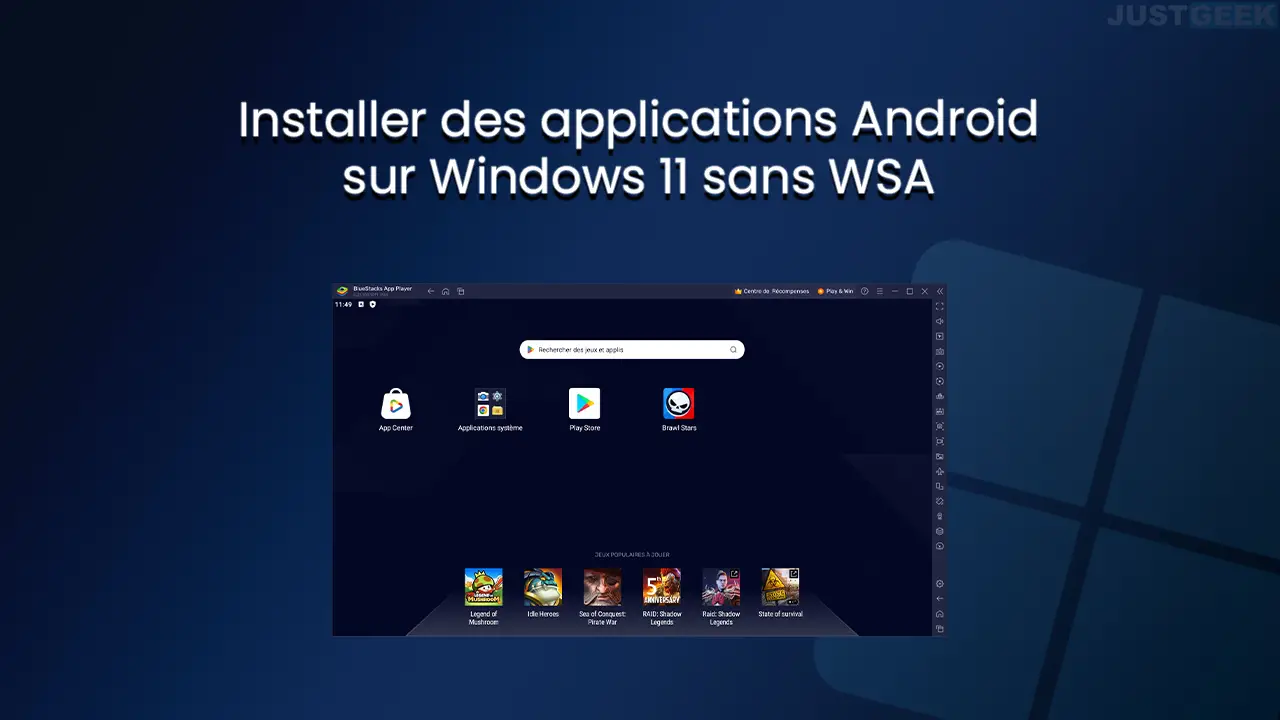Click the airplane mode icon in sidebar
Image resolution: width=1280 pixels, height=720 pixels.
click(x=940, y=471)
